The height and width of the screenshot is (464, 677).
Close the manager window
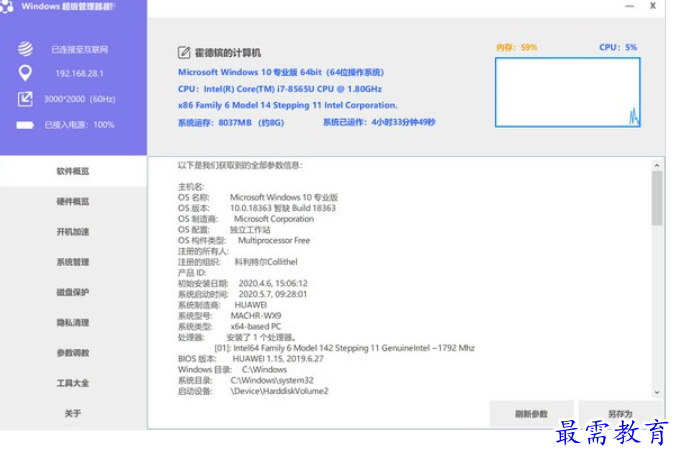point(653,6)
